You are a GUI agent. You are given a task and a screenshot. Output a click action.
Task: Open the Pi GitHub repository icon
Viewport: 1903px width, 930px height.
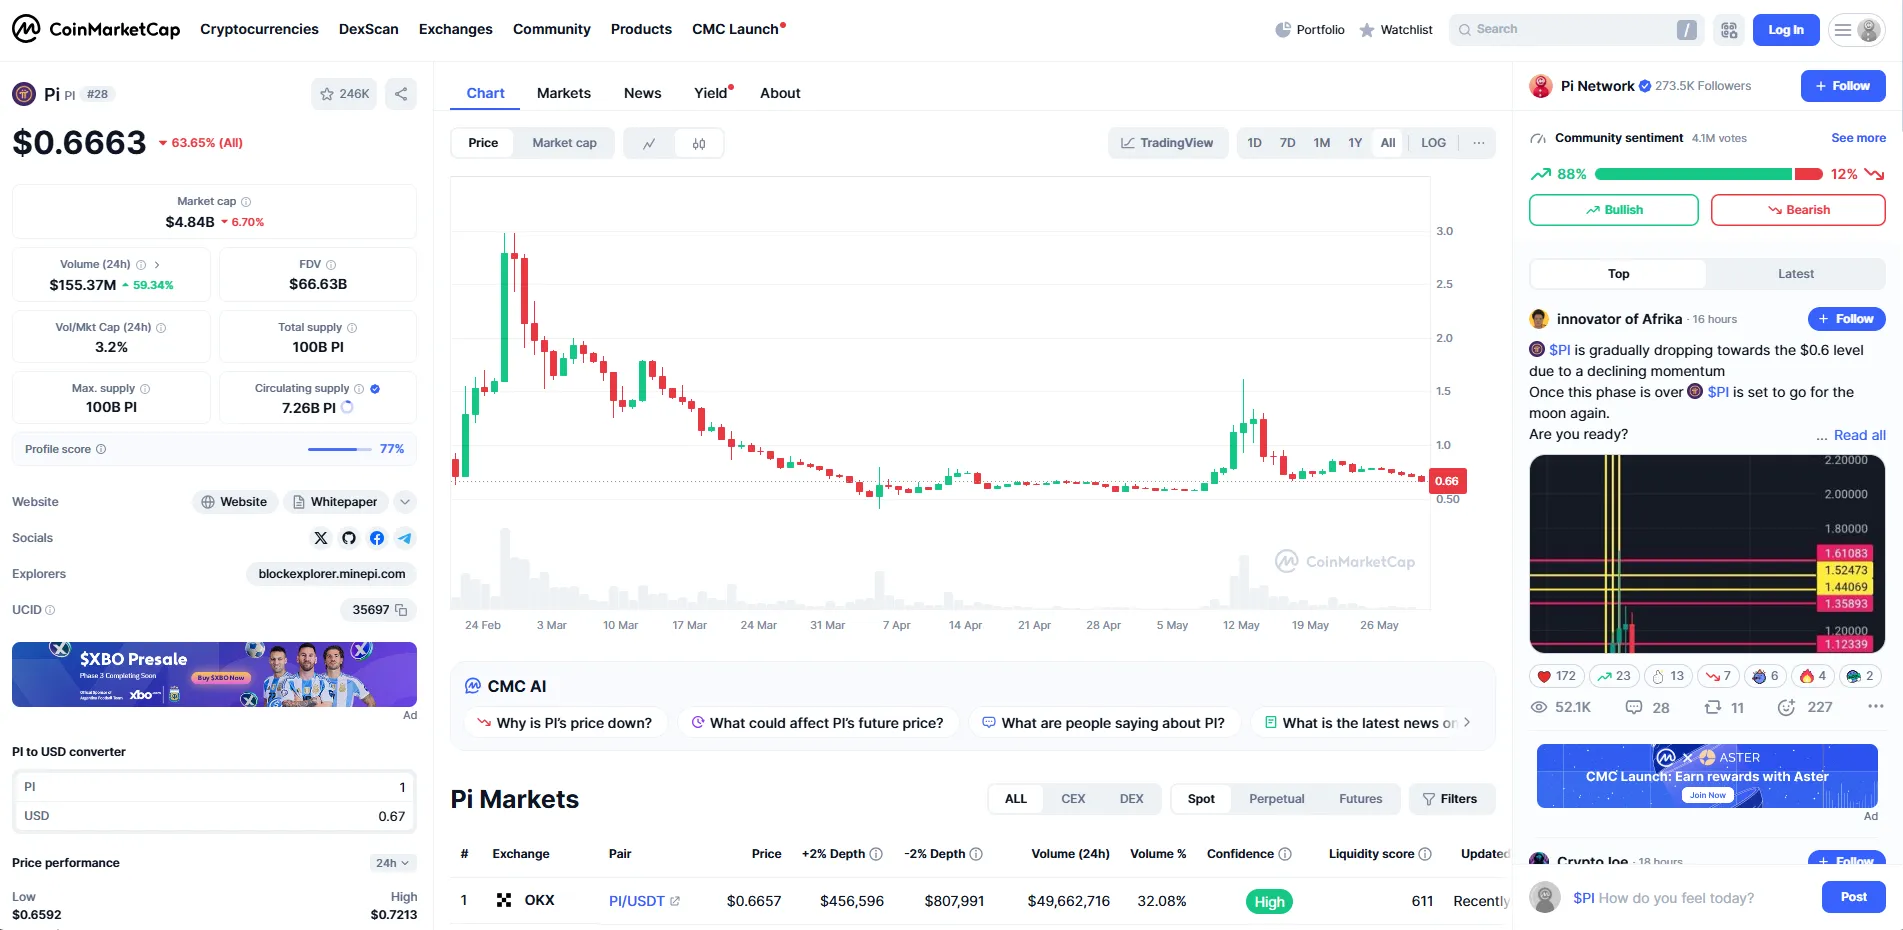[x=349, y=538]
